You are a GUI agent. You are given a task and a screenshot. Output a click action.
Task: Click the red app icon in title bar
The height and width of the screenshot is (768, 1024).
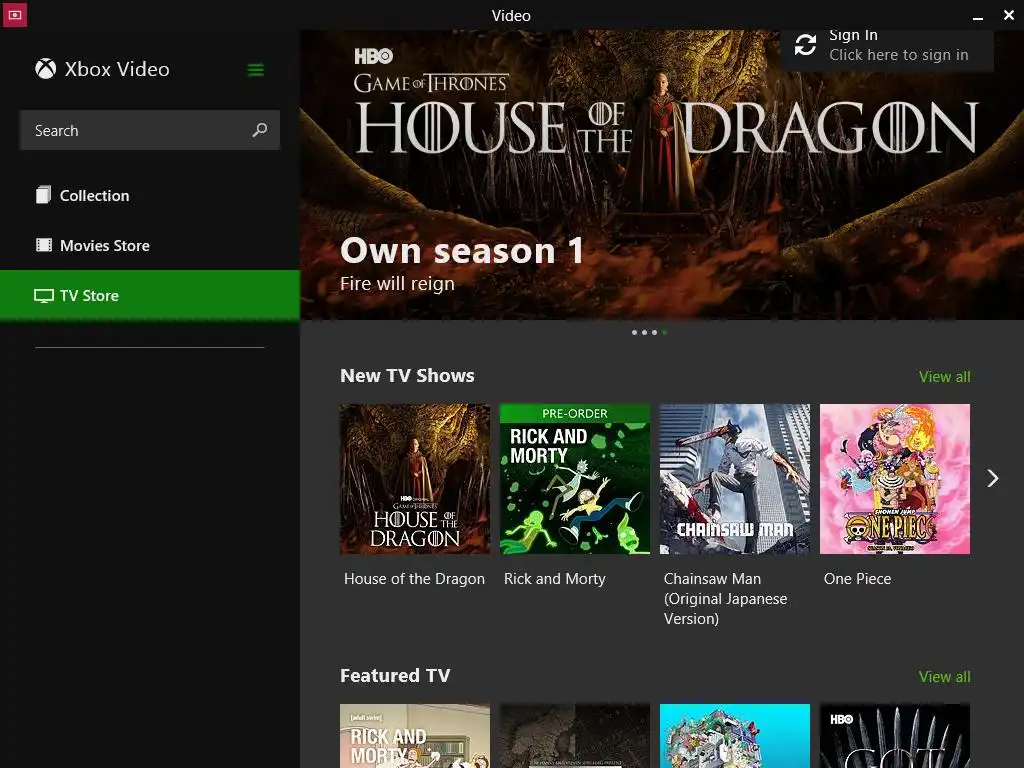pos(14,14)
